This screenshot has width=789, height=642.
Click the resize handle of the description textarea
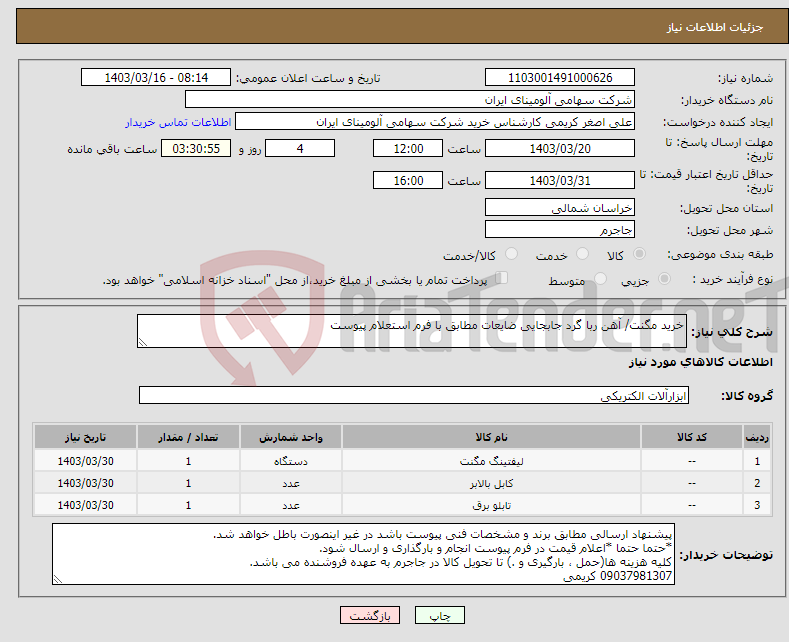[x=143, y=342]
